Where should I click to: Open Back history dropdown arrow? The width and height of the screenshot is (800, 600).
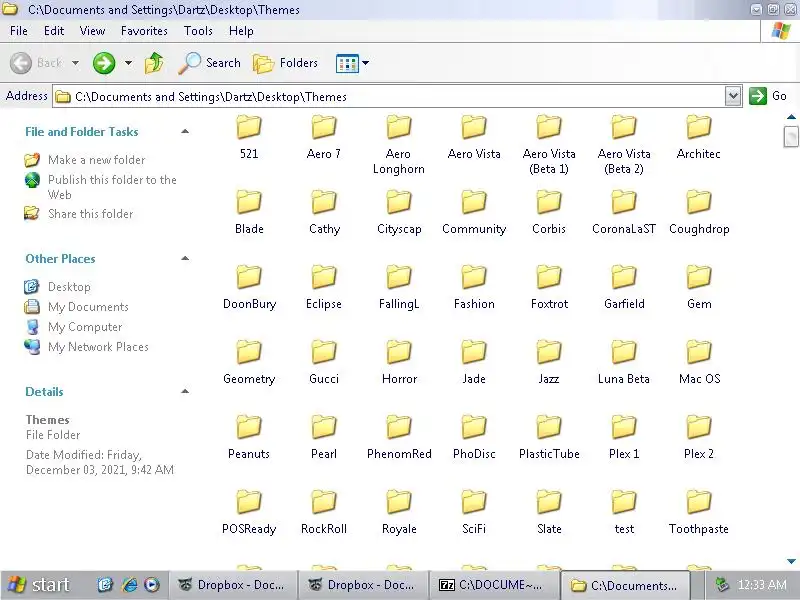(76, 63)
